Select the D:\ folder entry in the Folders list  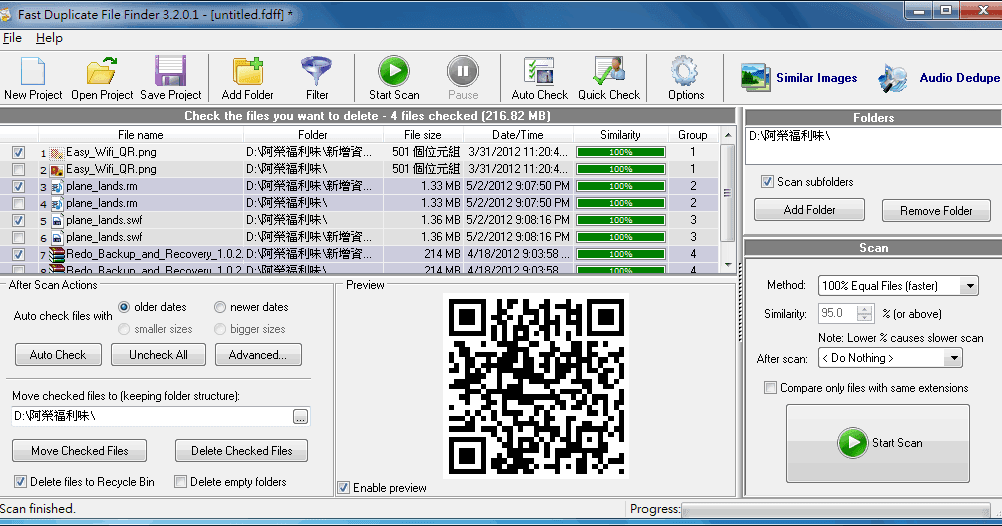(790, 136)
